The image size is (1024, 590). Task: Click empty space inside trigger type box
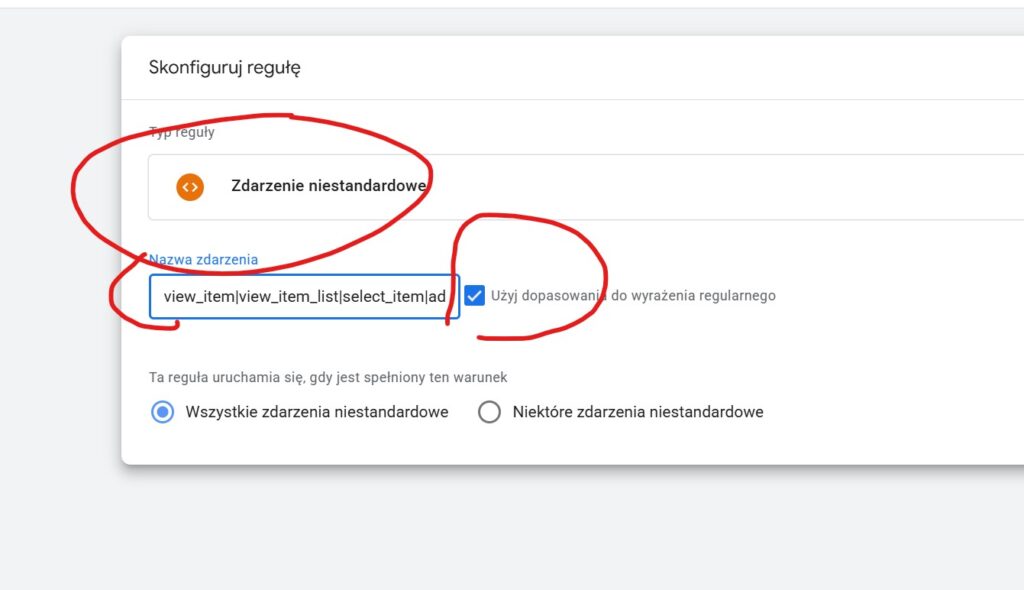[x=750, y=187]
